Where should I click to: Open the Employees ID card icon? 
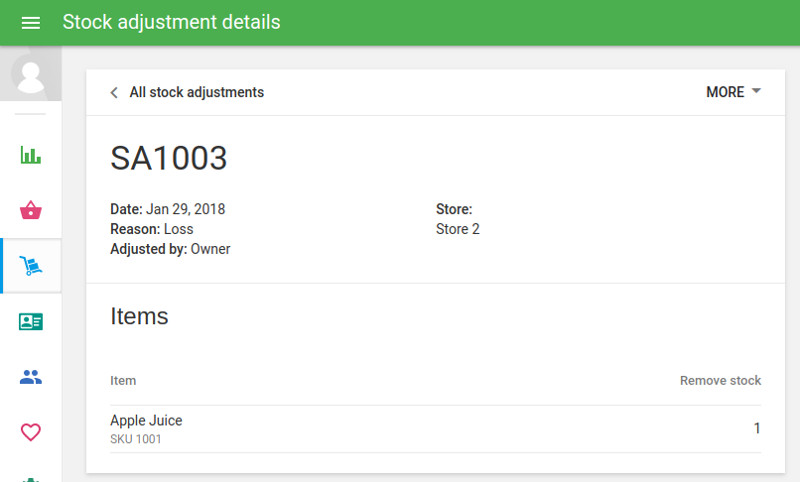pos(31,321)
